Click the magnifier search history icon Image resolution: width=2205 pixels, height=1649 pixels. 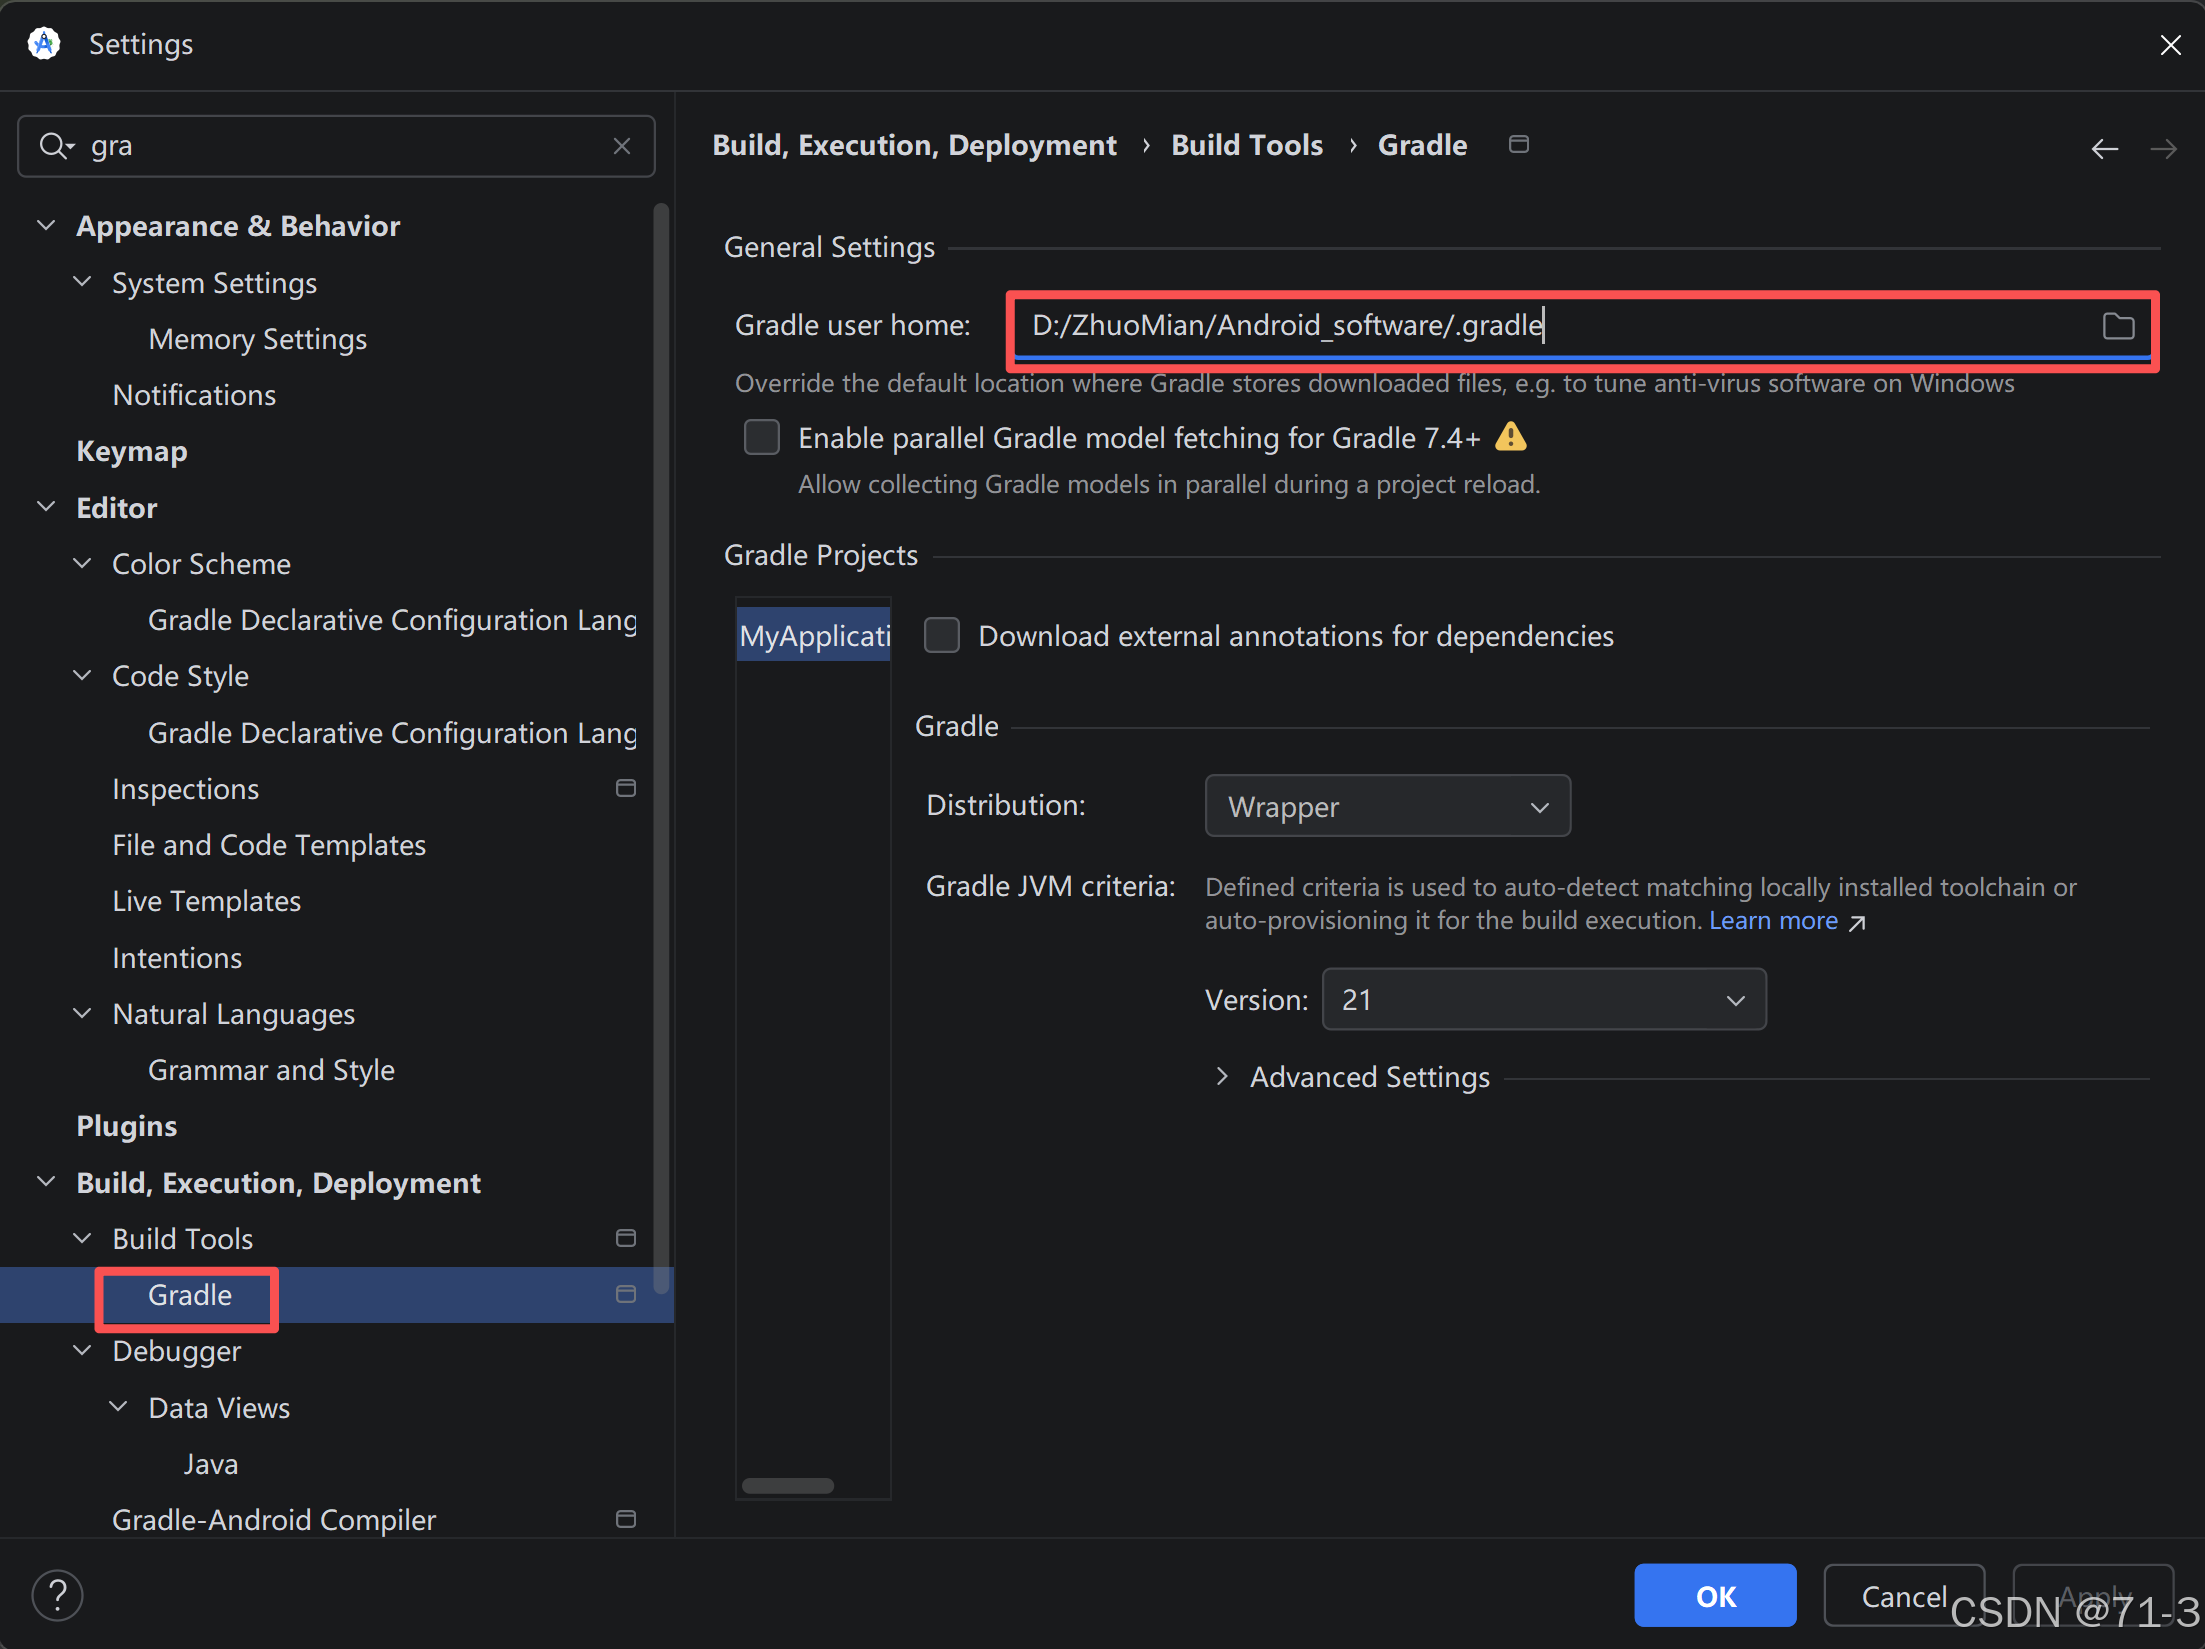(55, 146)
